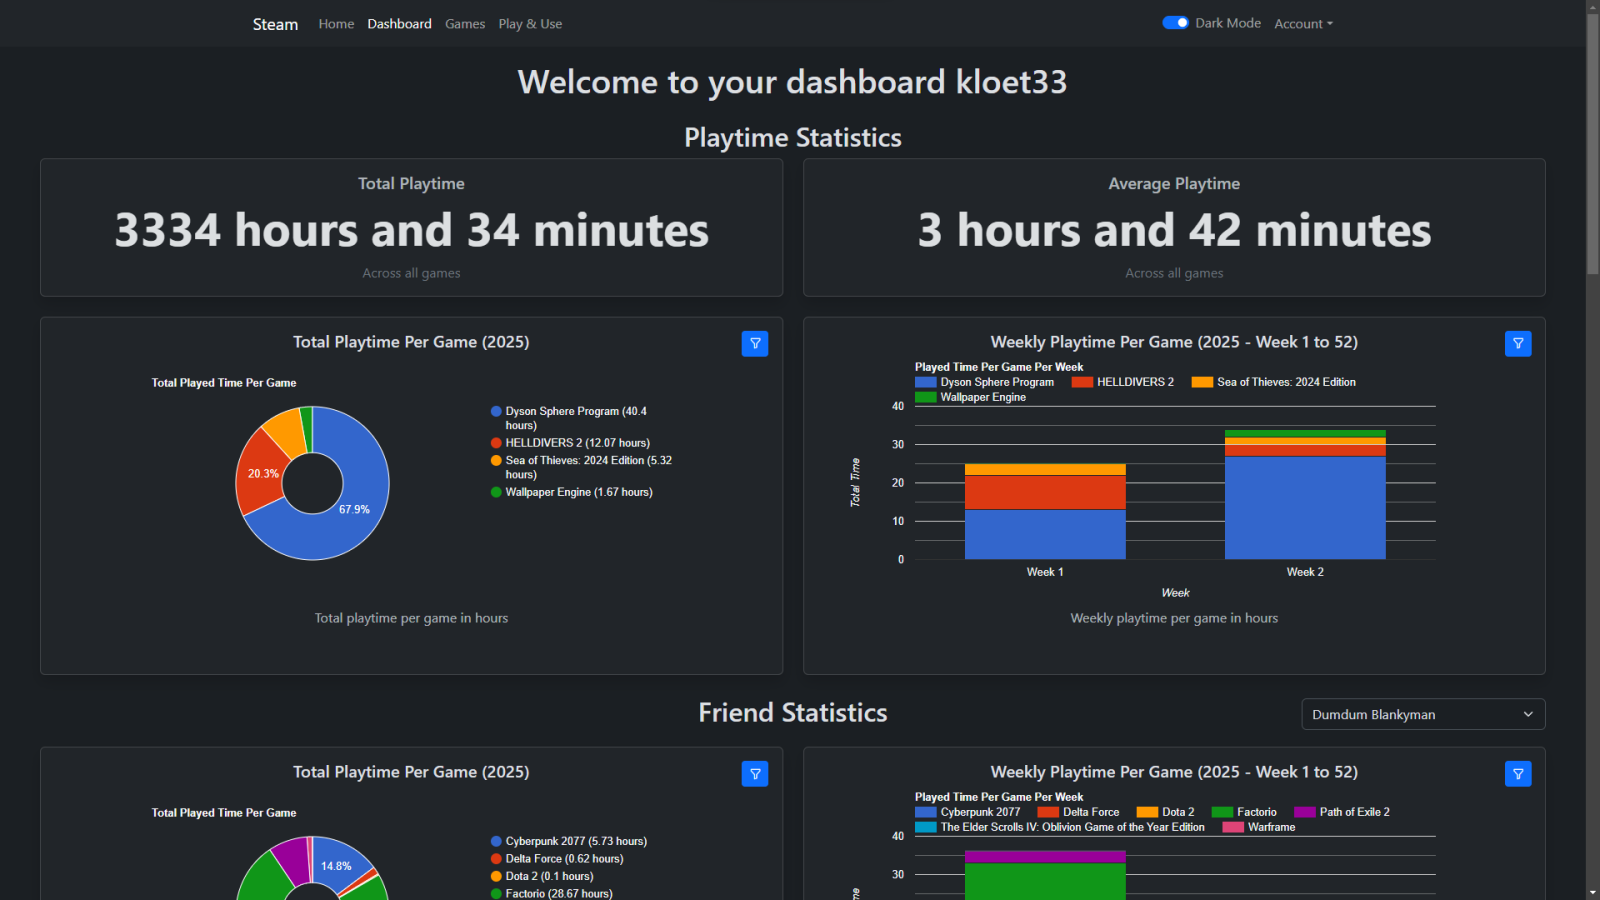Open the filter on the Weekly Playtime chart
The width and height of the screenshot is (1600, 900).
1518,343
